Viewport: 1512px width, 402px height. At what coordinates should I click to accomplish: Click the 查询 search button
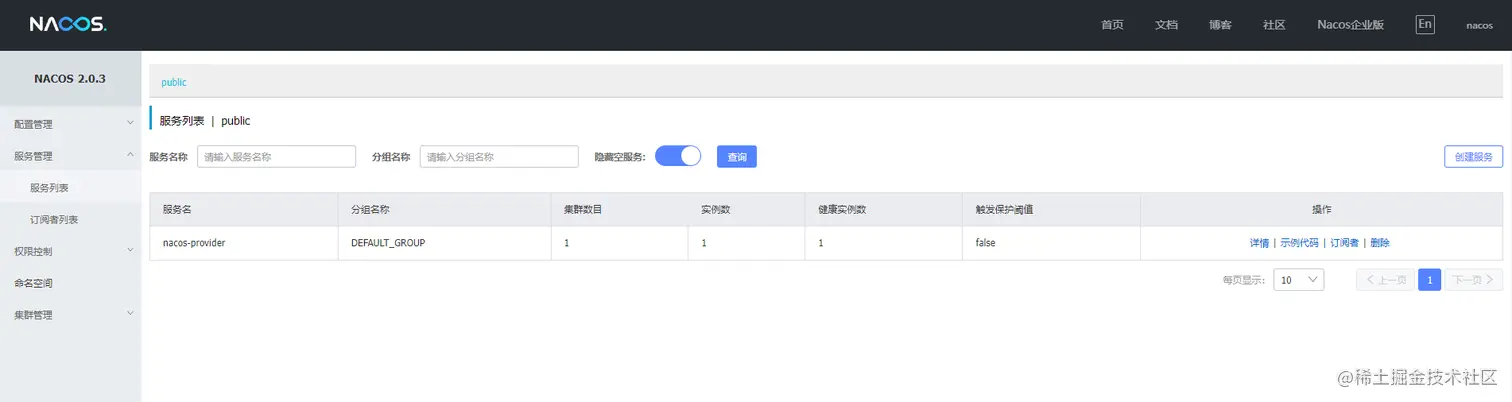click(x=737, y=156)
